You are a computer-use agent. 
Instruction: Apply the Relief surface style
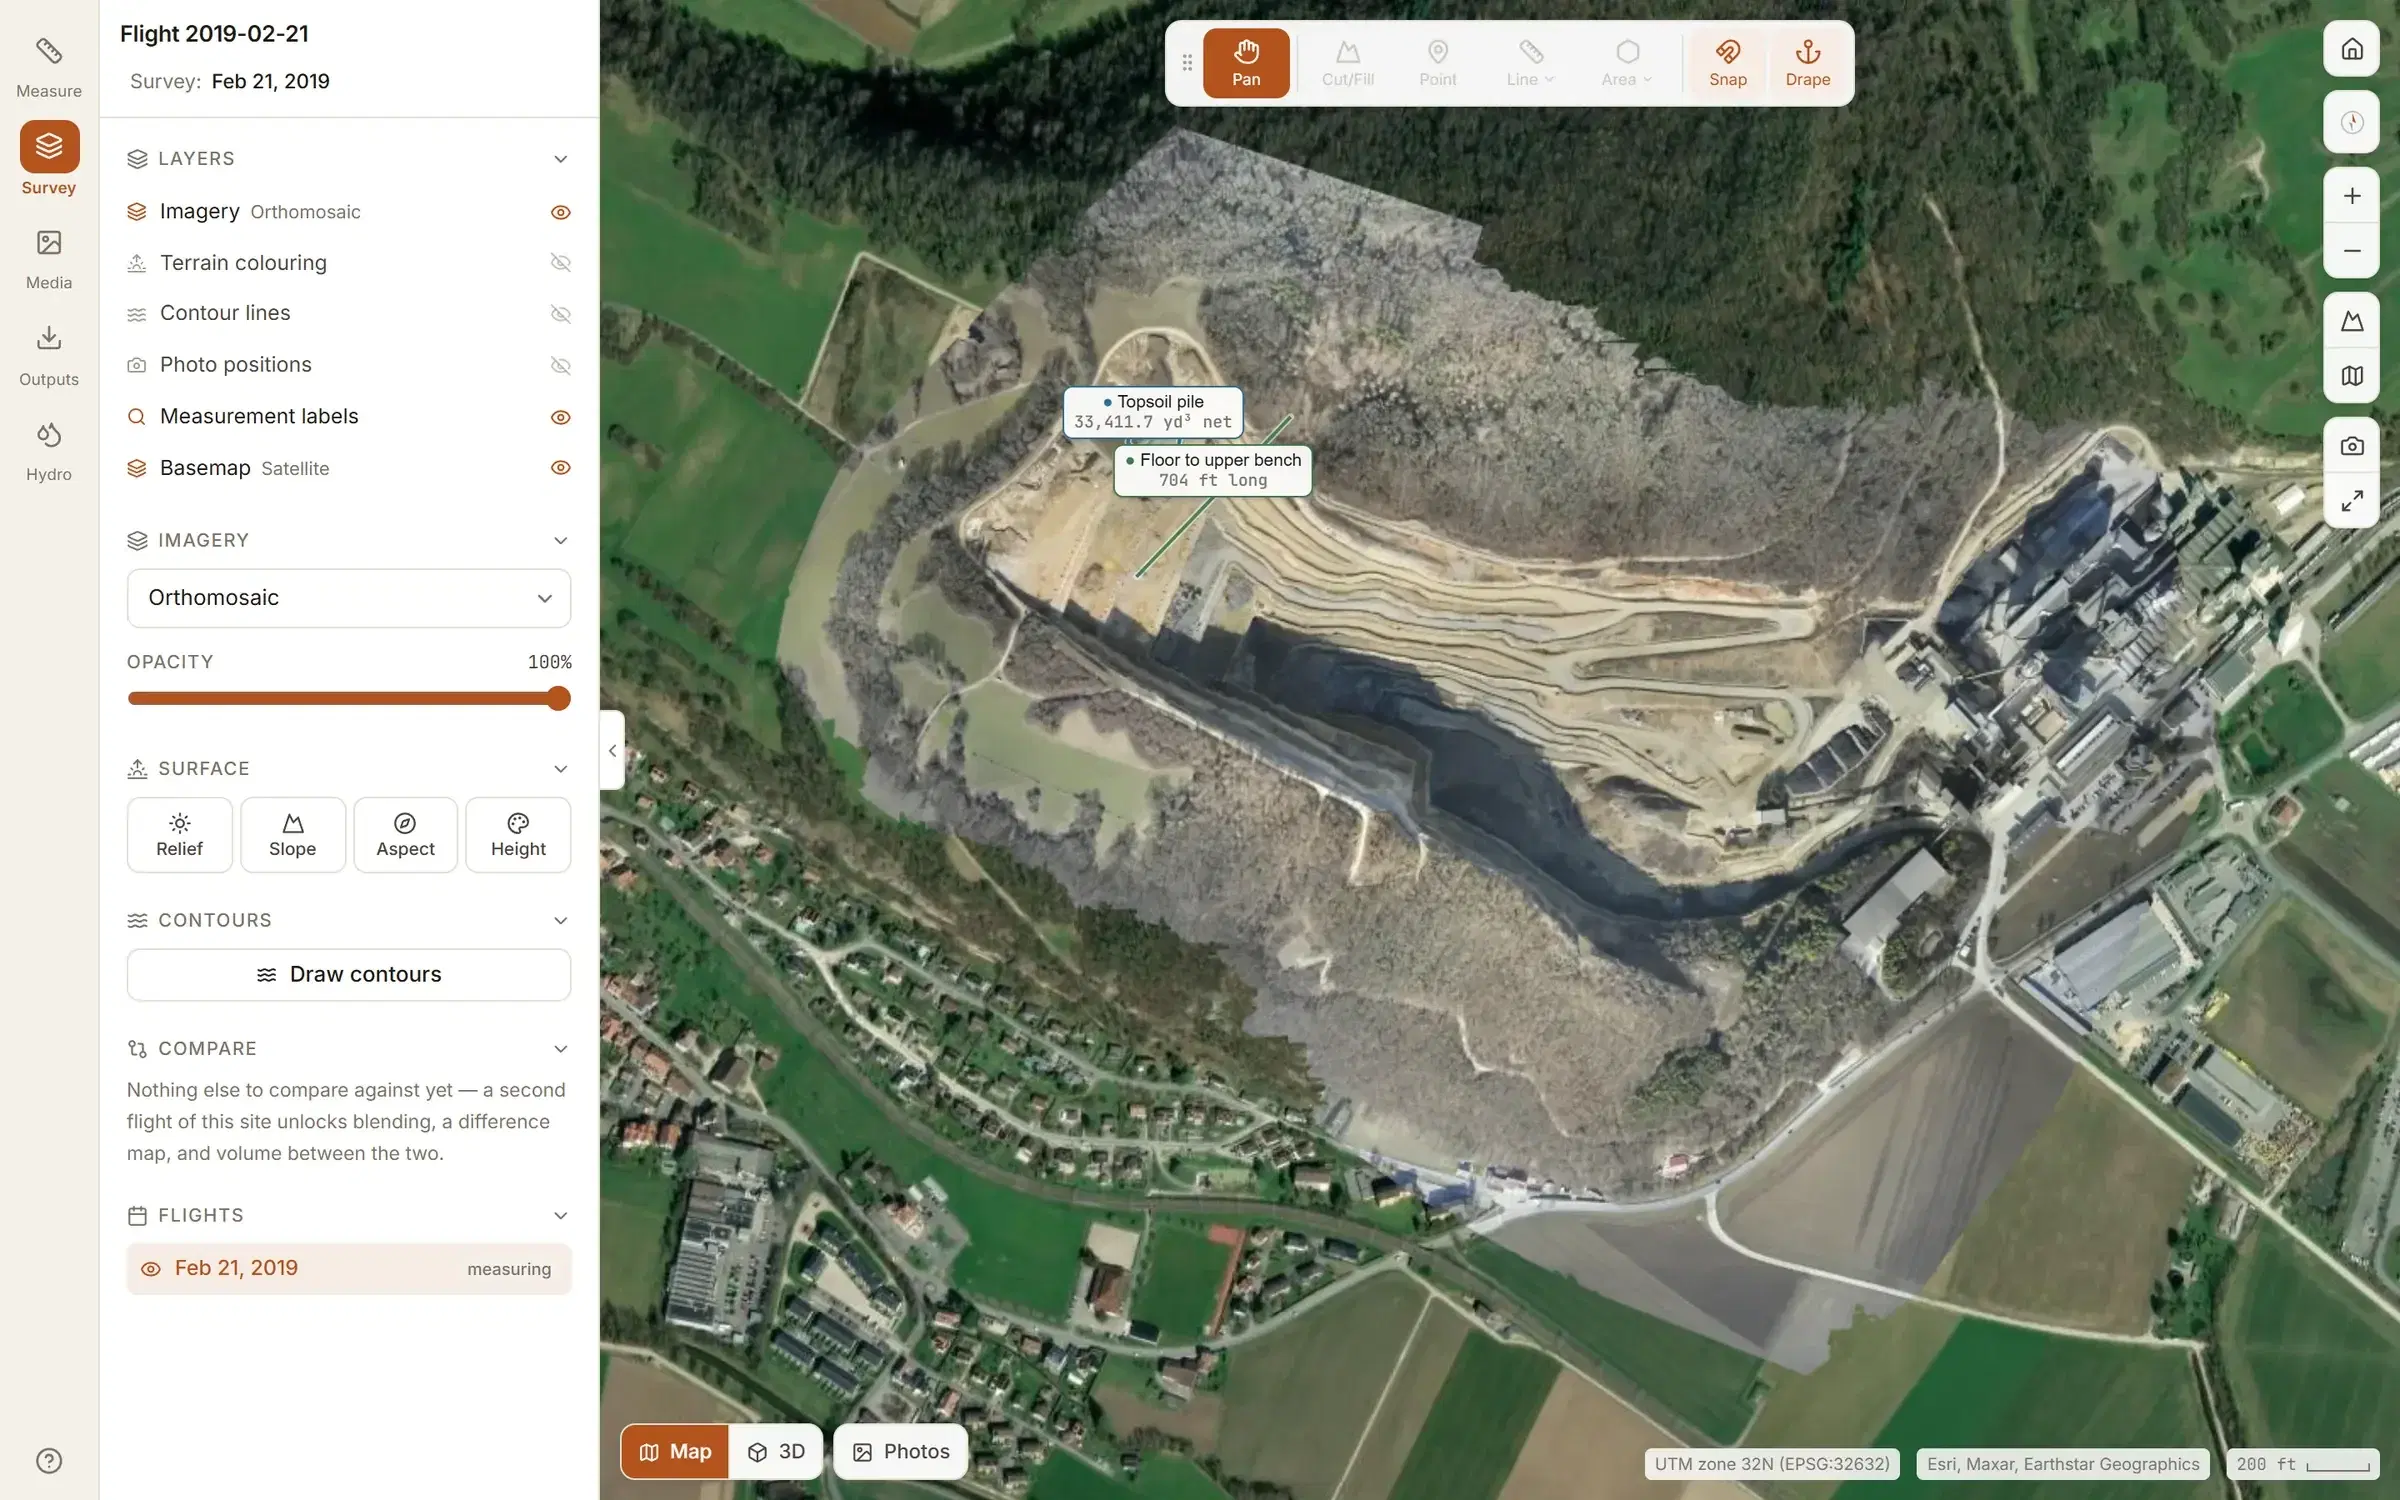click(179, 835)
